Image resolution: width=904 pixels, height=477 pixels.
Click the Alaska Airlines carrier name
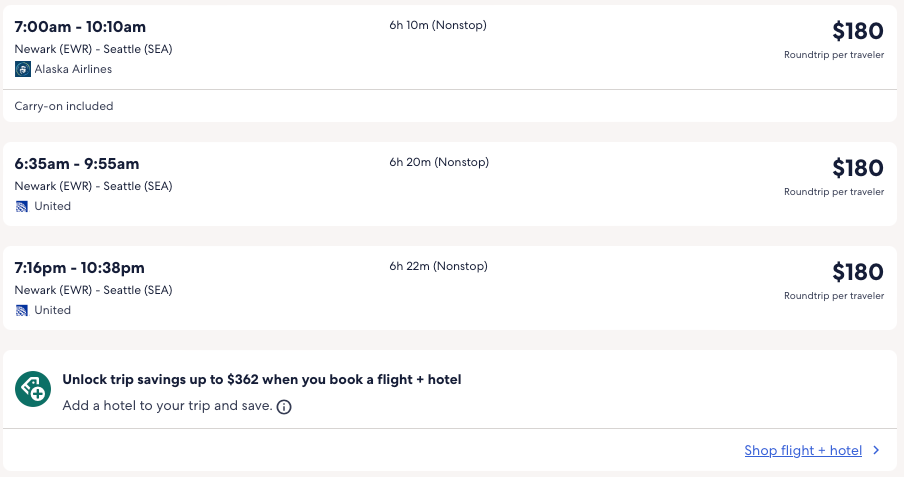click(x=73, y=69)
